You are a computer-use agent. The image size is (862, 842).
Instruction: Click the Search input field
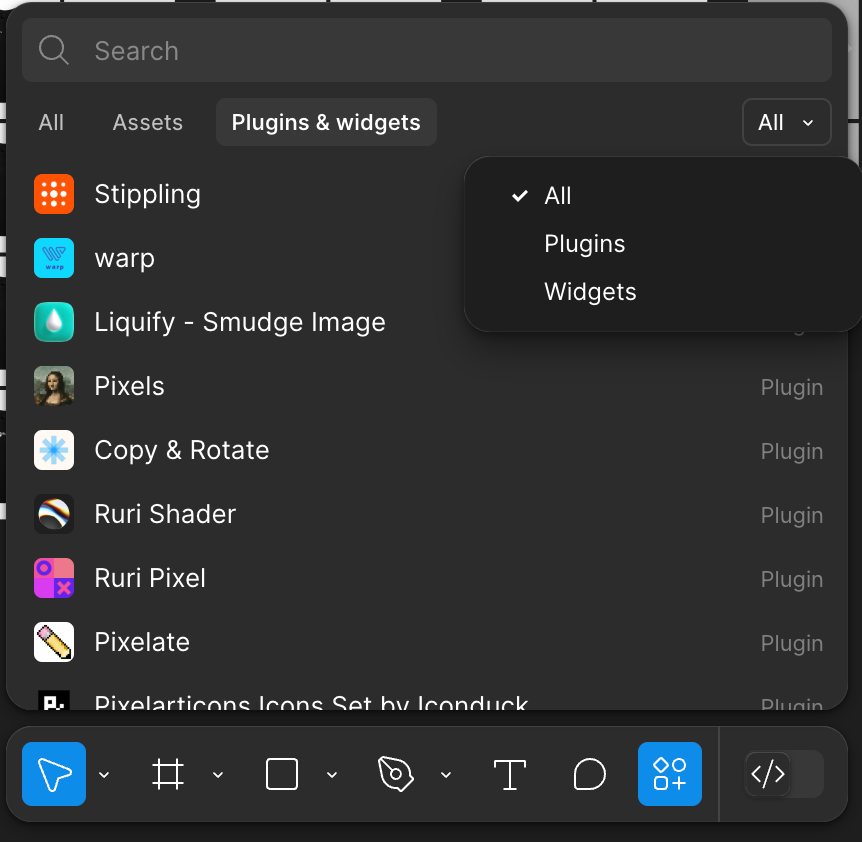427,51
